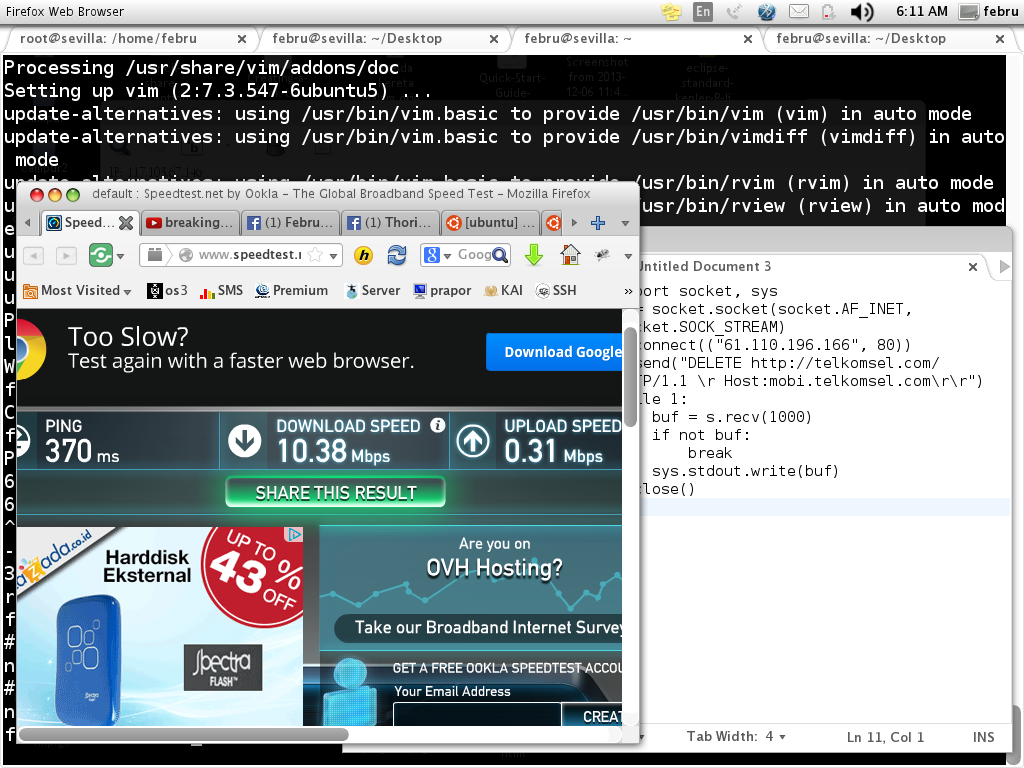This screenshot has width=1024, height=768.
Task: Take our Broadband Internet Survey button
Action: (479, 628)
